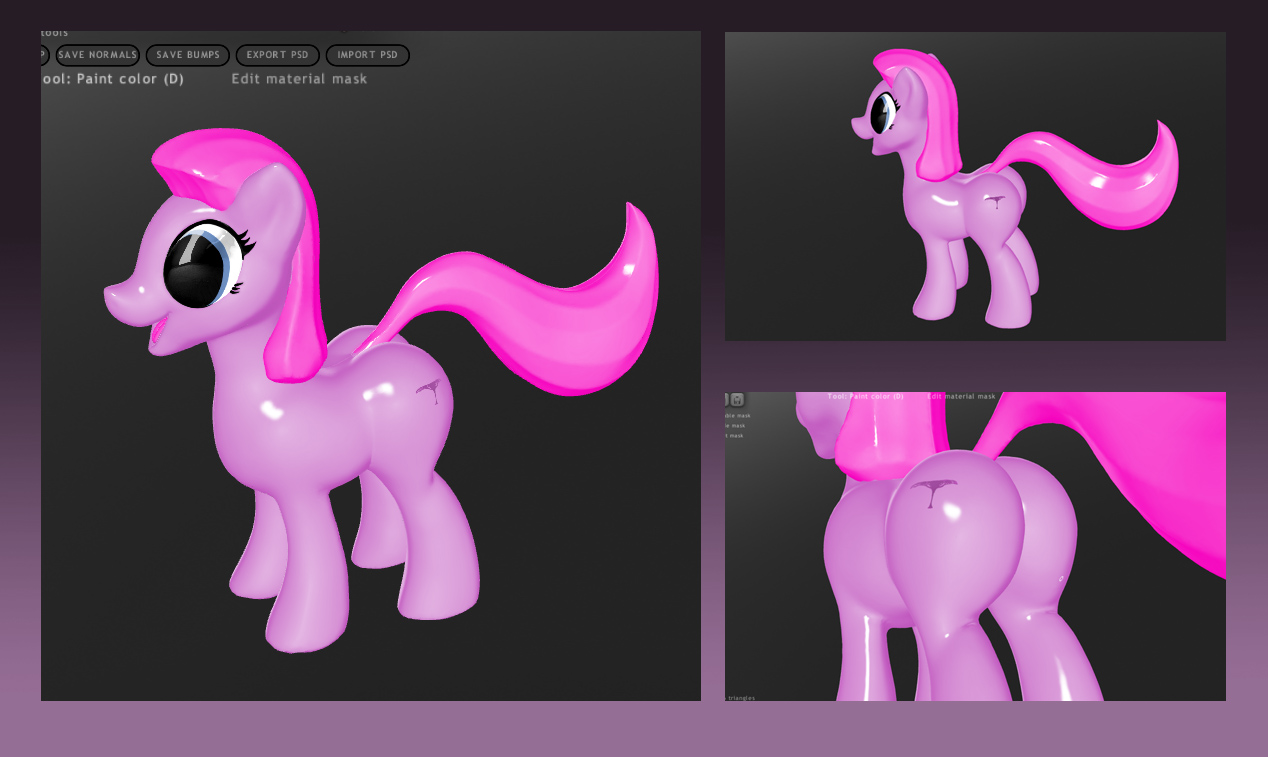Click 'Edit material mask' in the bottom-right view
Viewport: 1268px width, 757px height.
pos(961,397)
